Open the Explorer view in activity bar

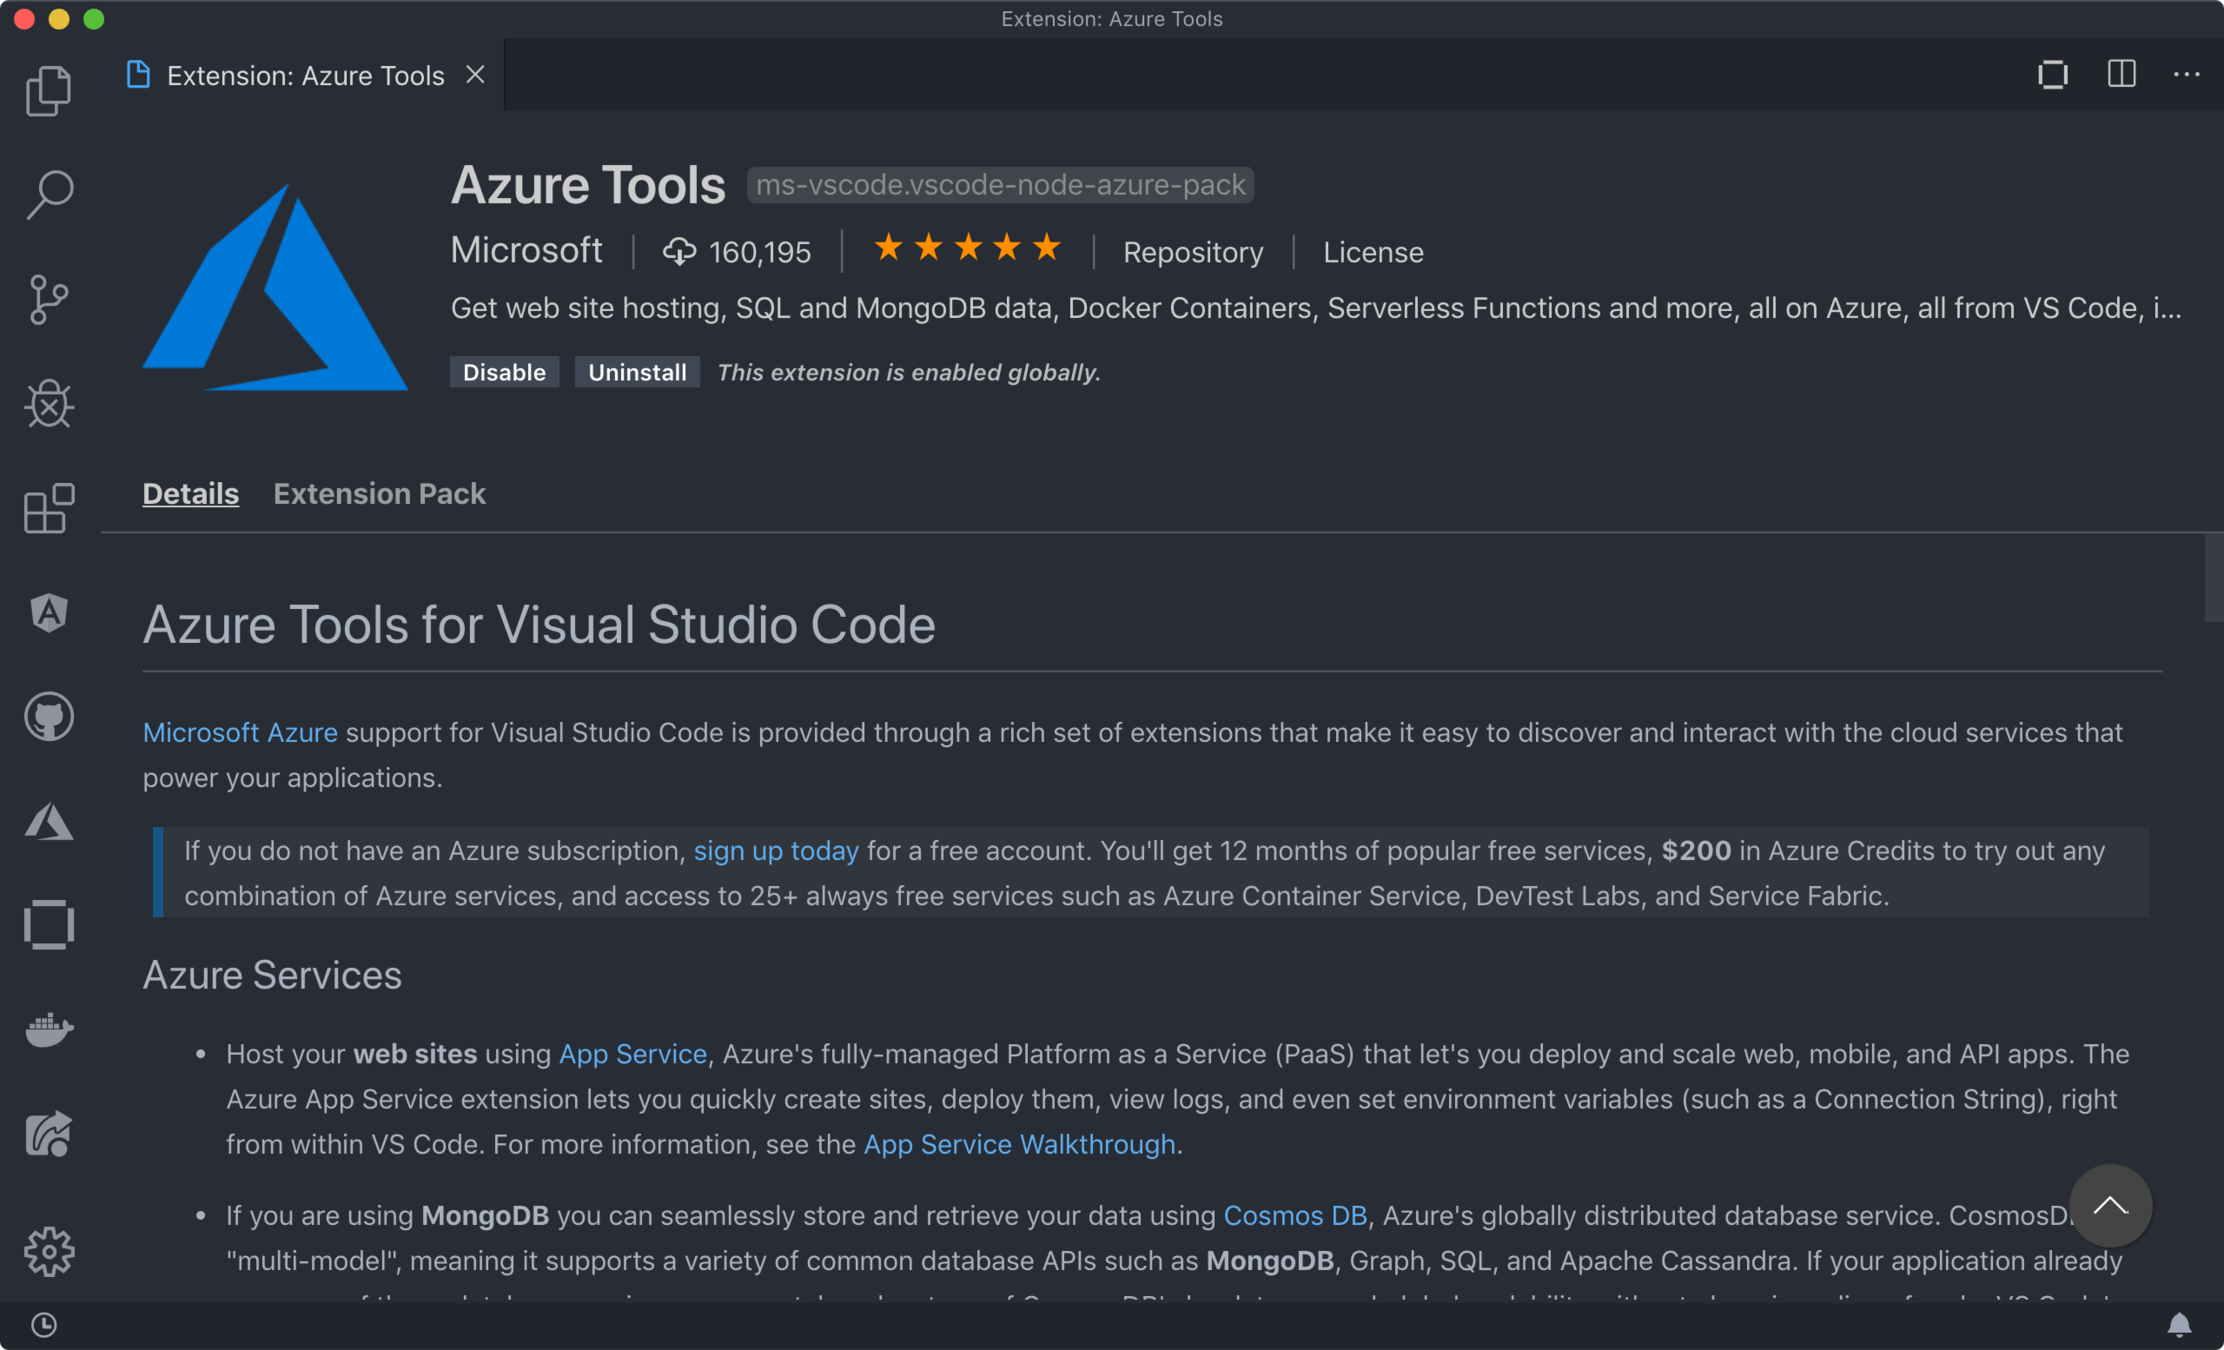pyautogui.click(x=48, y=91)
